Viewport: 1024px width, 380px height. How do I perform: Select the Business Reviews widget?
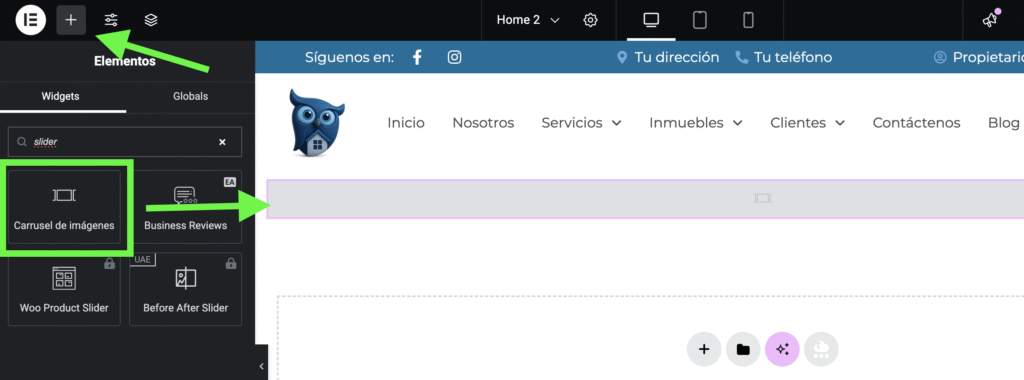(x=185, y=207)
